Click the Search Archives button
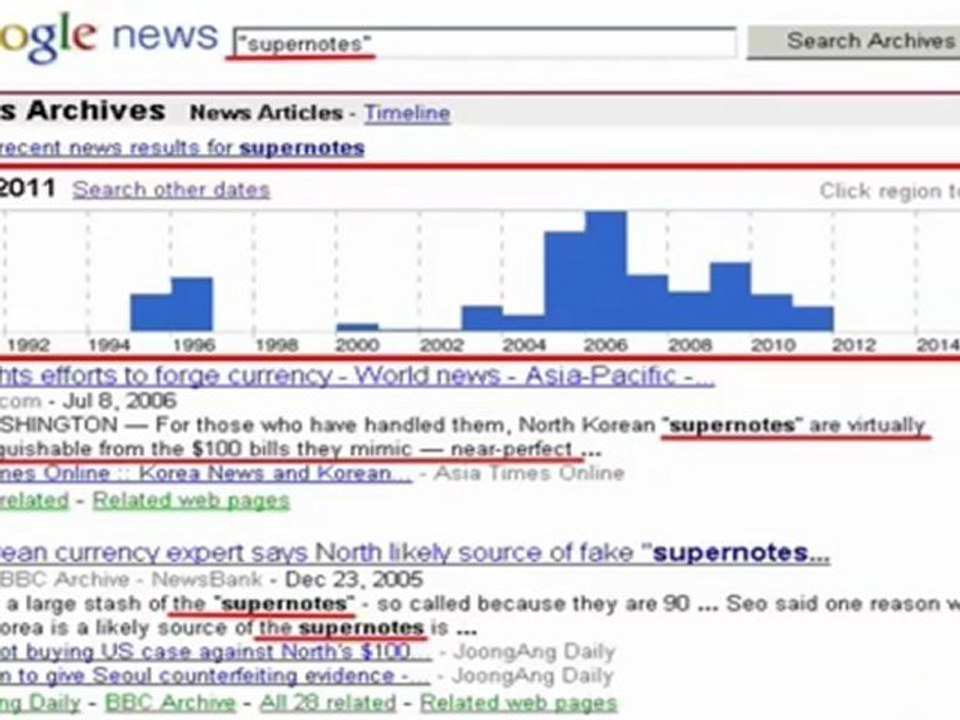This screenshot has height=720, width=960. tap(854, 42)
